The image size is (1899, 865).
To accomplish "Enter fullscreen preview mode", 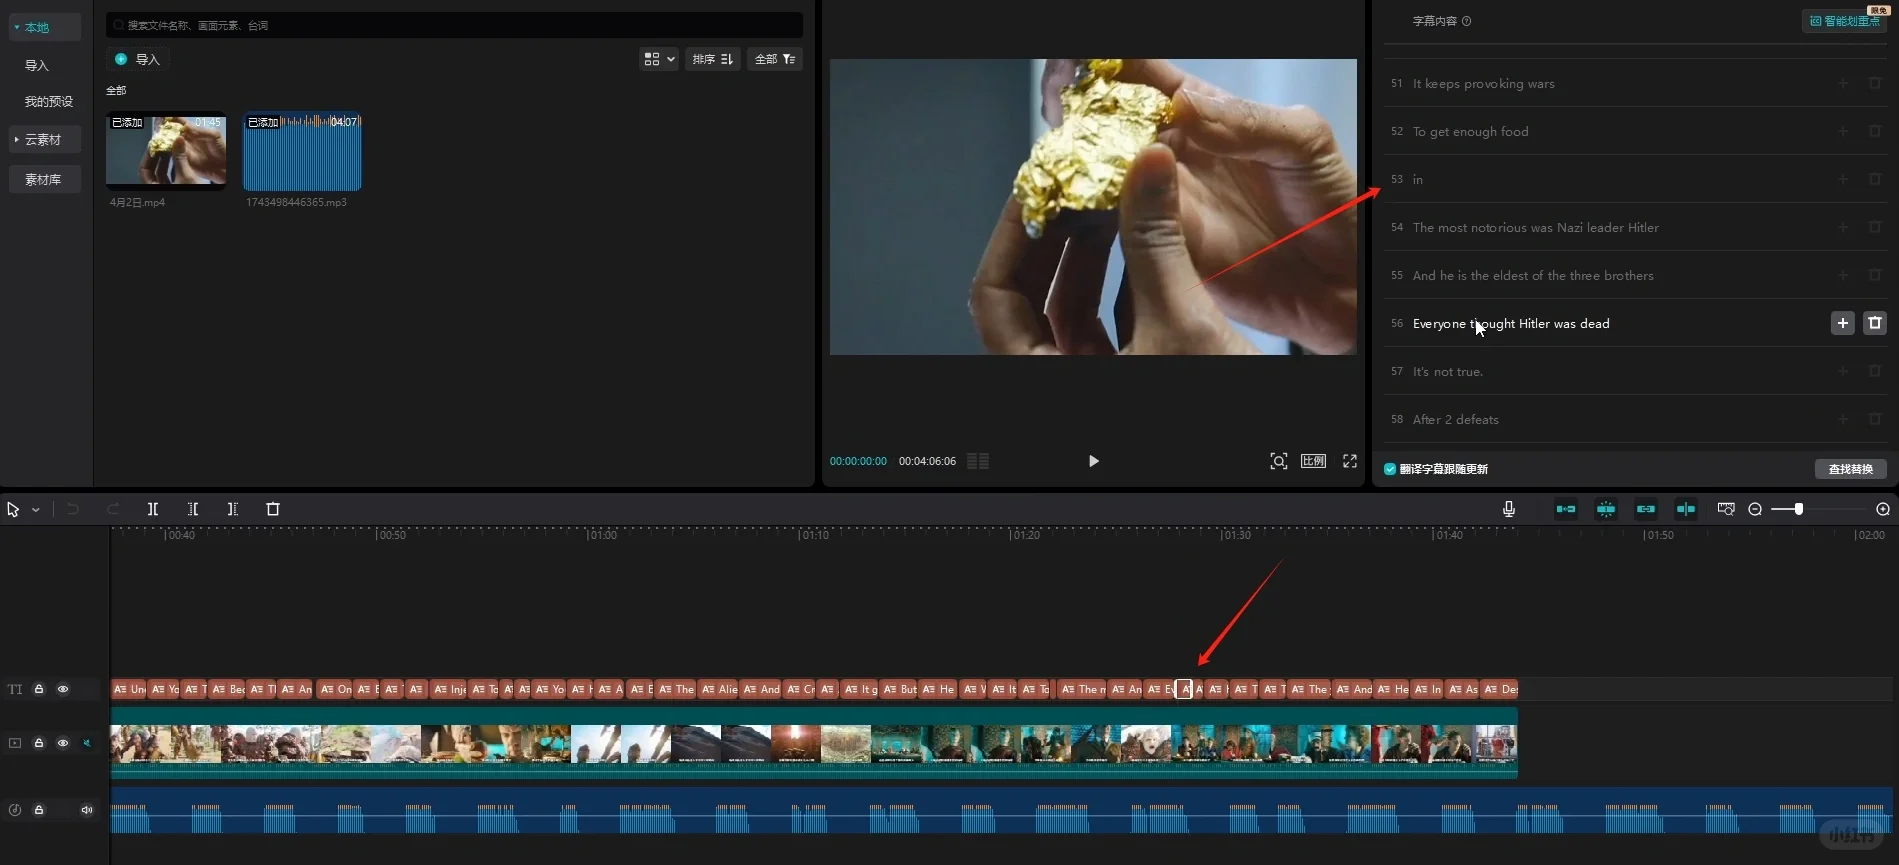I will point(1350,461).
